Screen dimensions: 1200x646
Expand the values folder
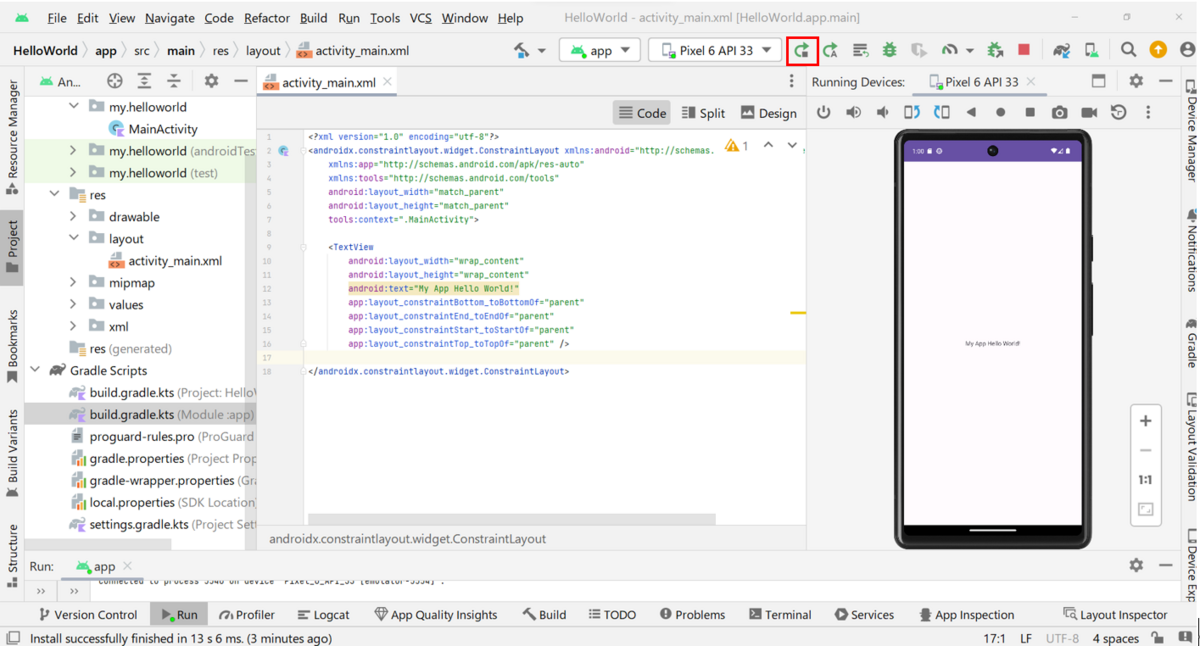(x=73, y=305)
